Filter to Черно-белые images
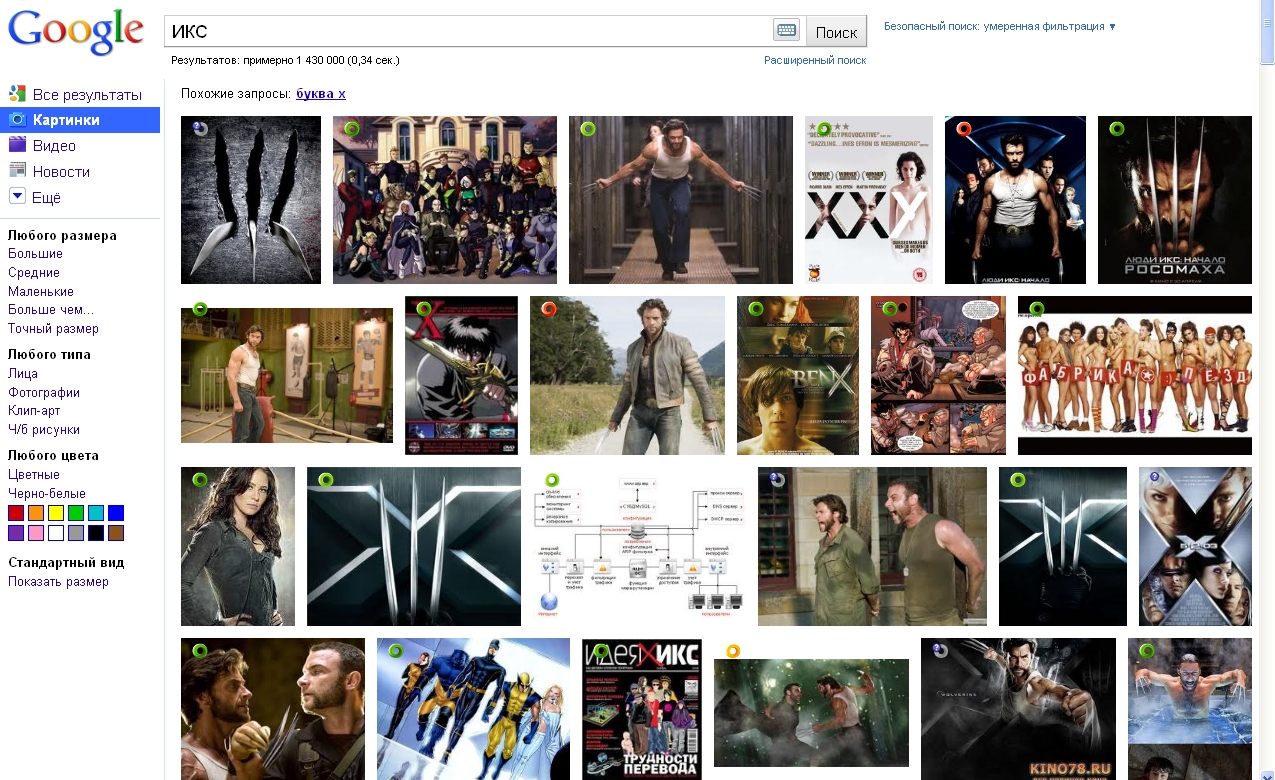The image size is (1275, 780). click(47, 493)
